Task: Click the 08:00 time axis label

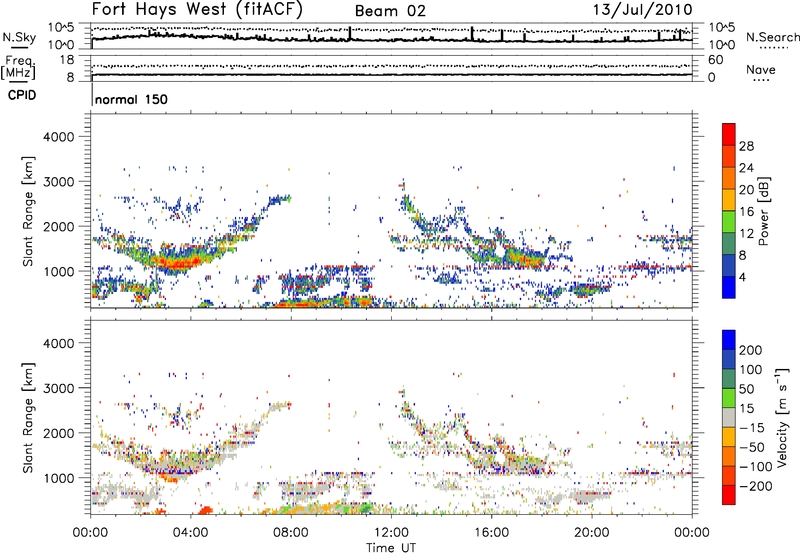Action: click(291, 533)
